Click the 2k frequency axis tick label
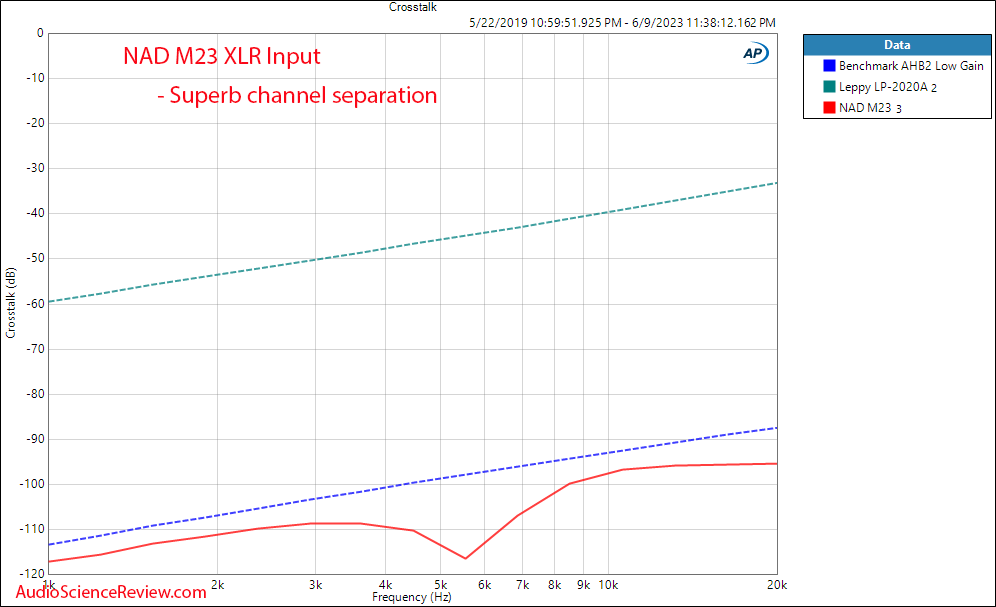Screen dimensions: 996x607 217,585
